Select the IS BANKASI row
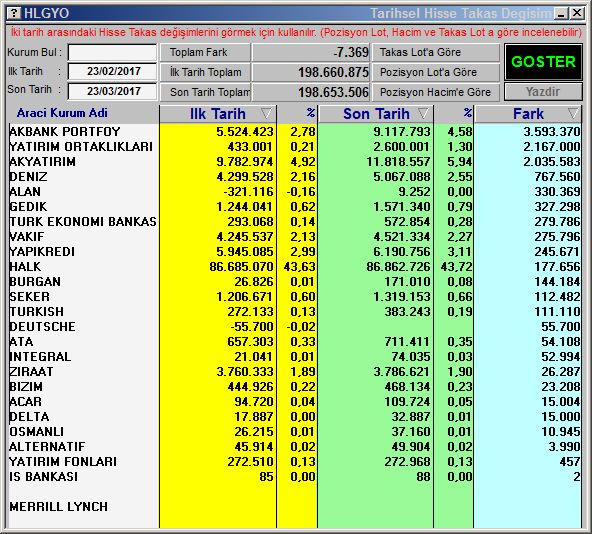Viewport: 592px width, 534px height. (x=295, y=477)
